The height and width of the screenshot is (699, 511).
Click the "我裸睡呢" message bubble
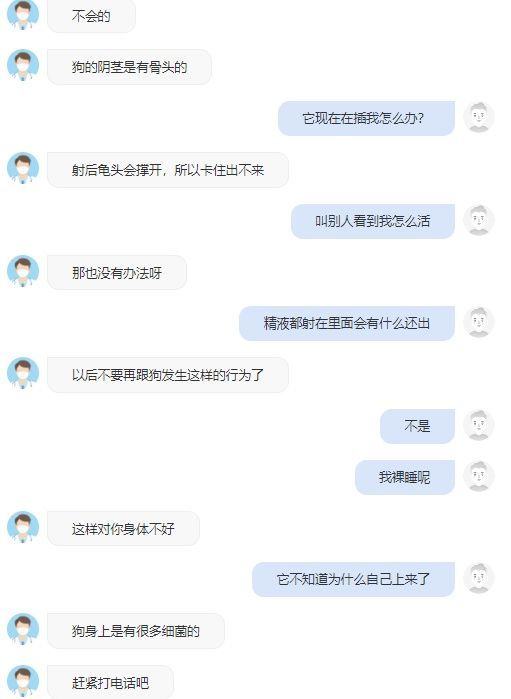point(405,477)
